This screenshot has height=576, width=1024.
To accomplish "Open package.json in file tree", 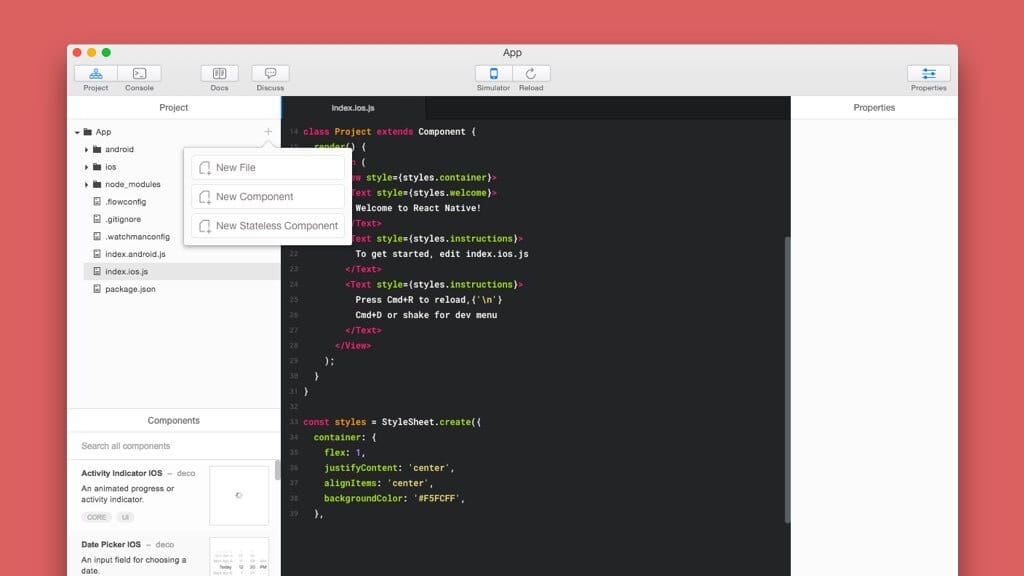I will click(130, 289).
